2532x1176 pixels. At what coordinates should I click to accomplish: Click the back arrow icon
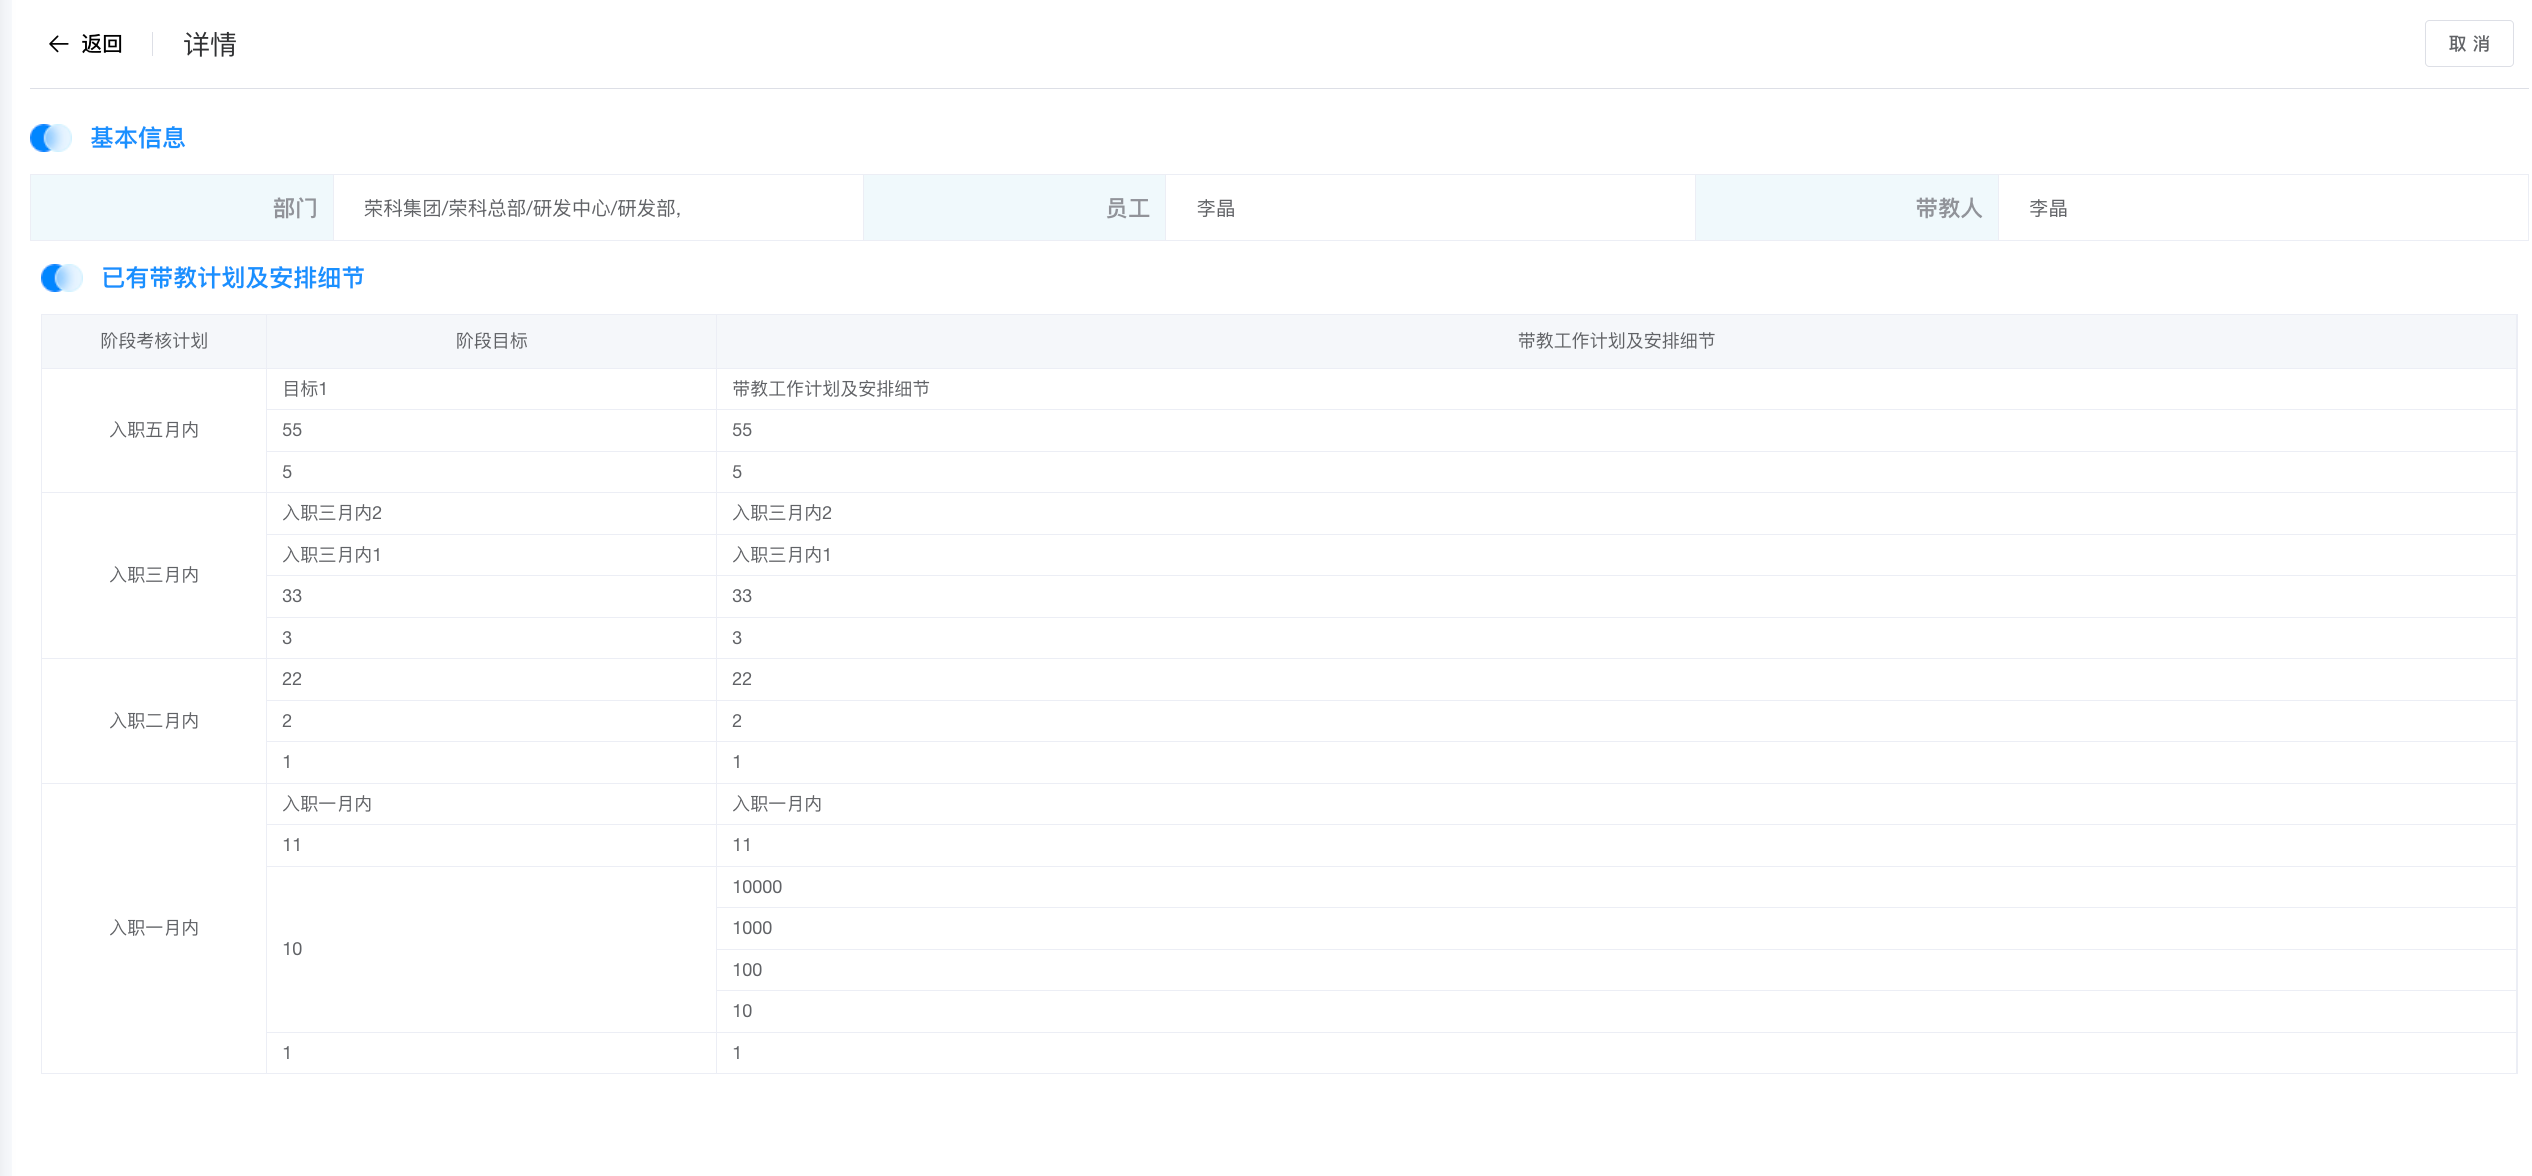[58, 44]
